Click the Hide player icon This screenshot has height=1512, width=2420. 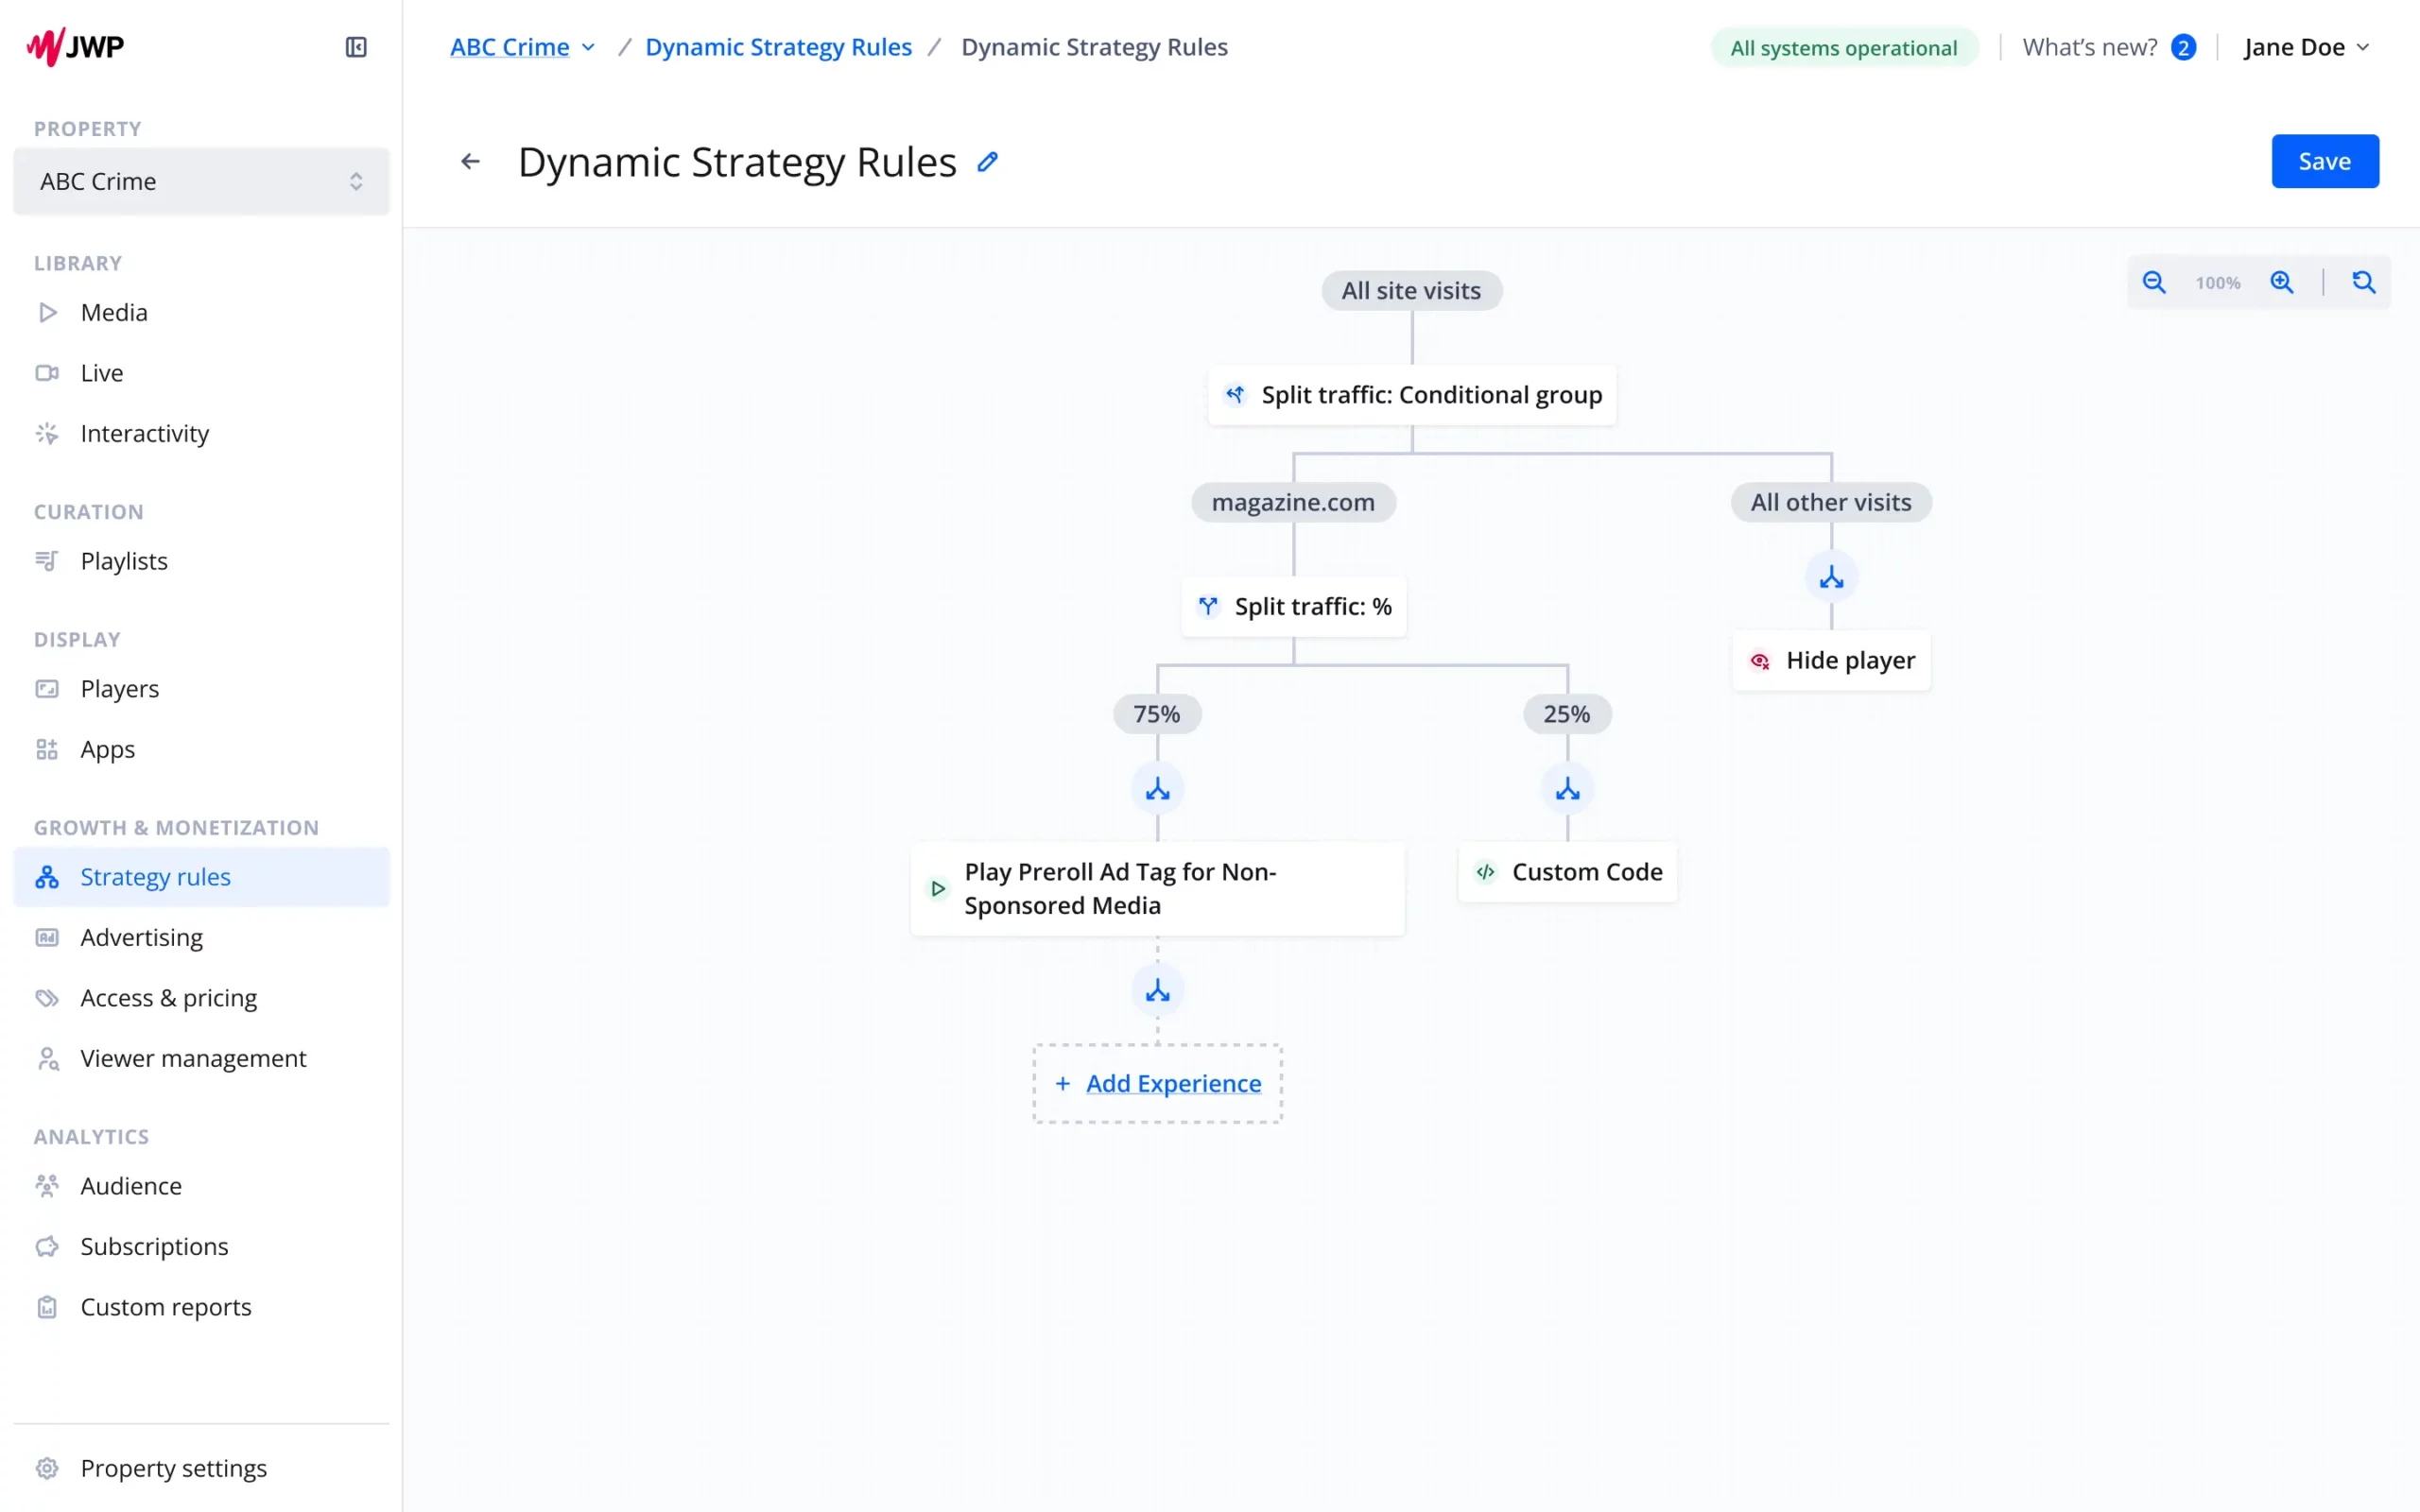(1759, 661)
